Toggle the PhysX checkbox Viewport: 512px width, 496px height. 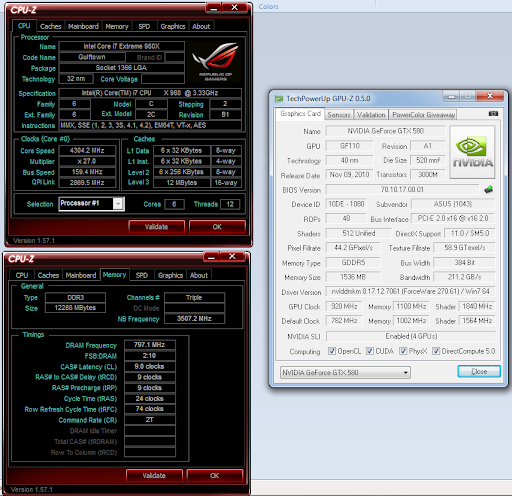click(403, 351)
